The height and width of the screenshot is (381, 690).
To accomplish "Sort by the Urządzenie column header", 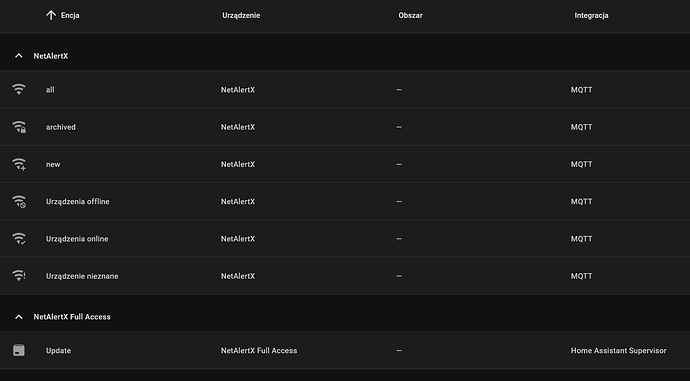I will point(241,15).
